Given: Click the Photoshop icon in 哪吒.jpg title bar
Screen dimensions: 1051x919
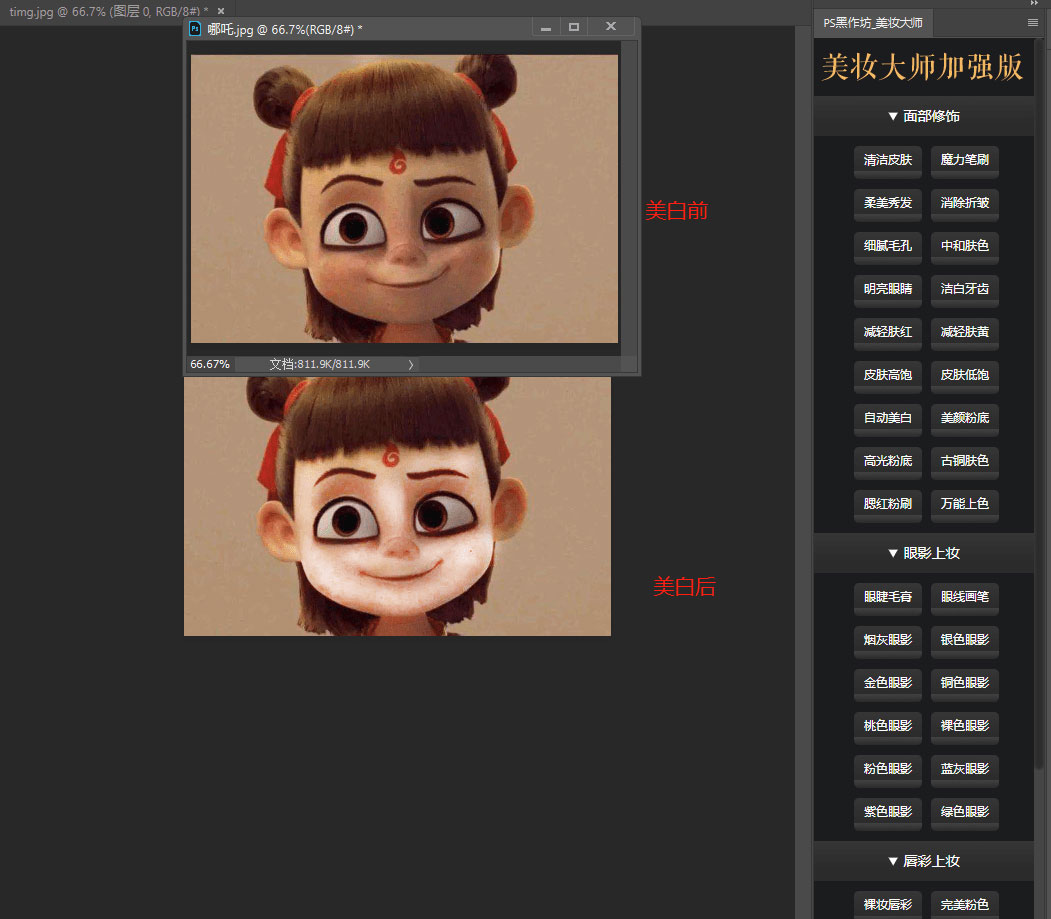Looking at the screenshot, I should point(196,29).
